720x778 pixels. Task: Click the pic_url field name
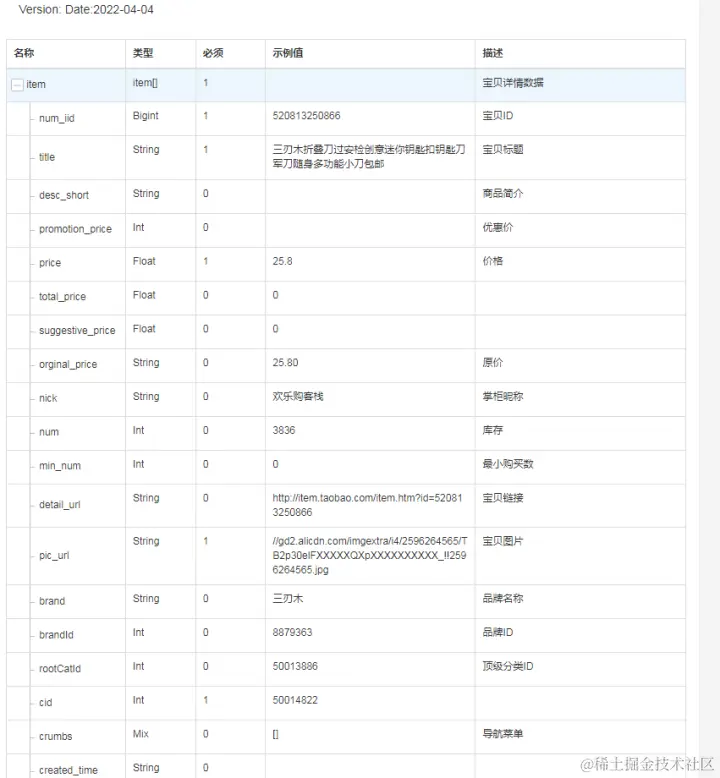[54, 555]
